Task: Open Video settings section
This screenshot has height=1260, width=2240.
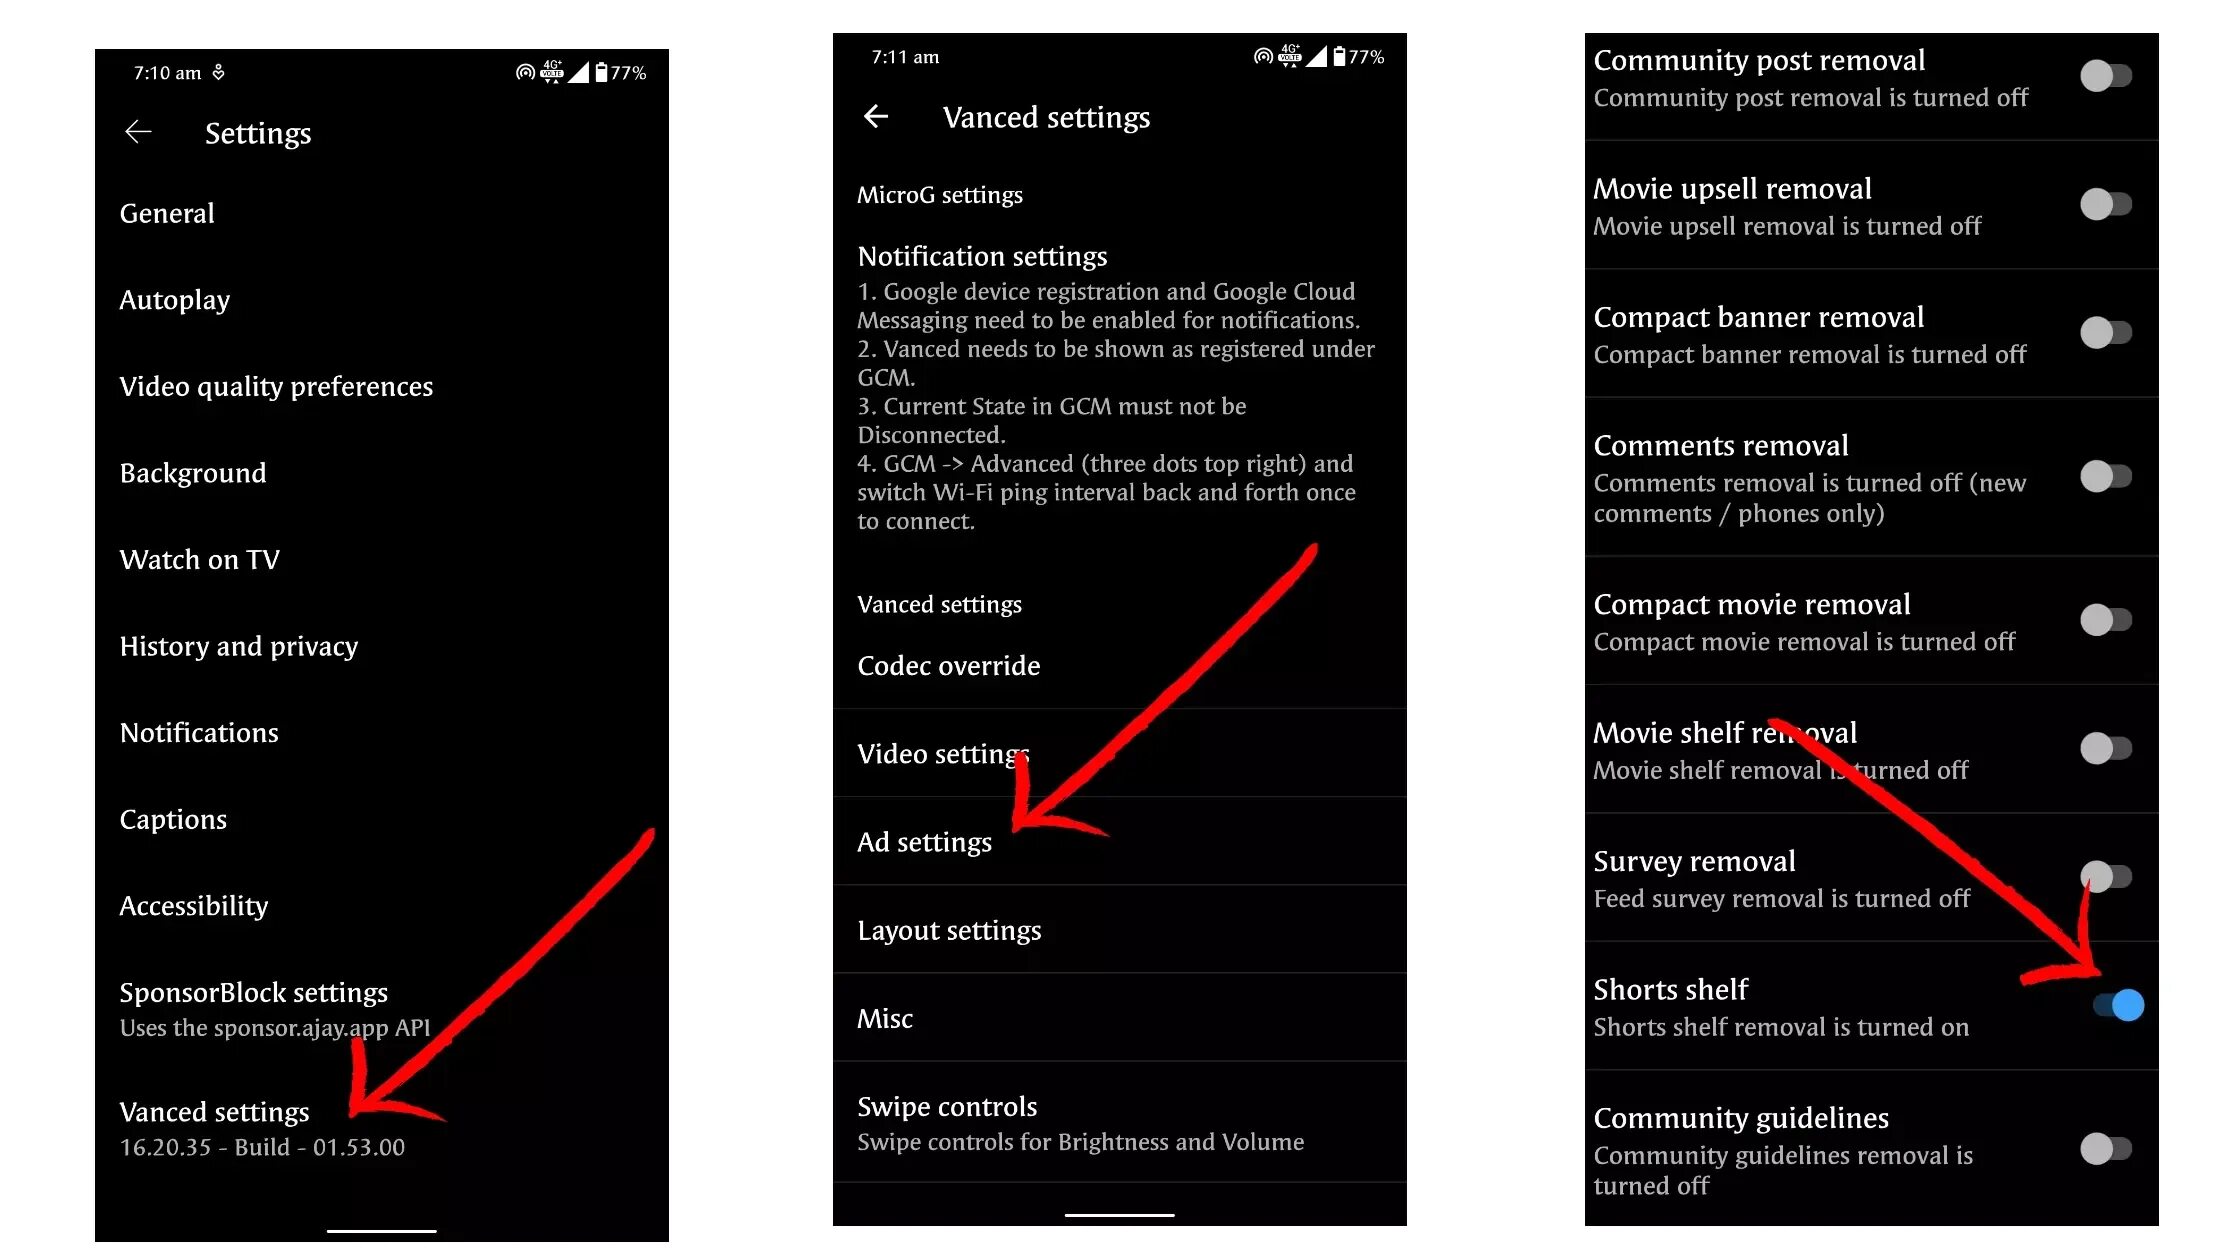Action: pos(945,752)
